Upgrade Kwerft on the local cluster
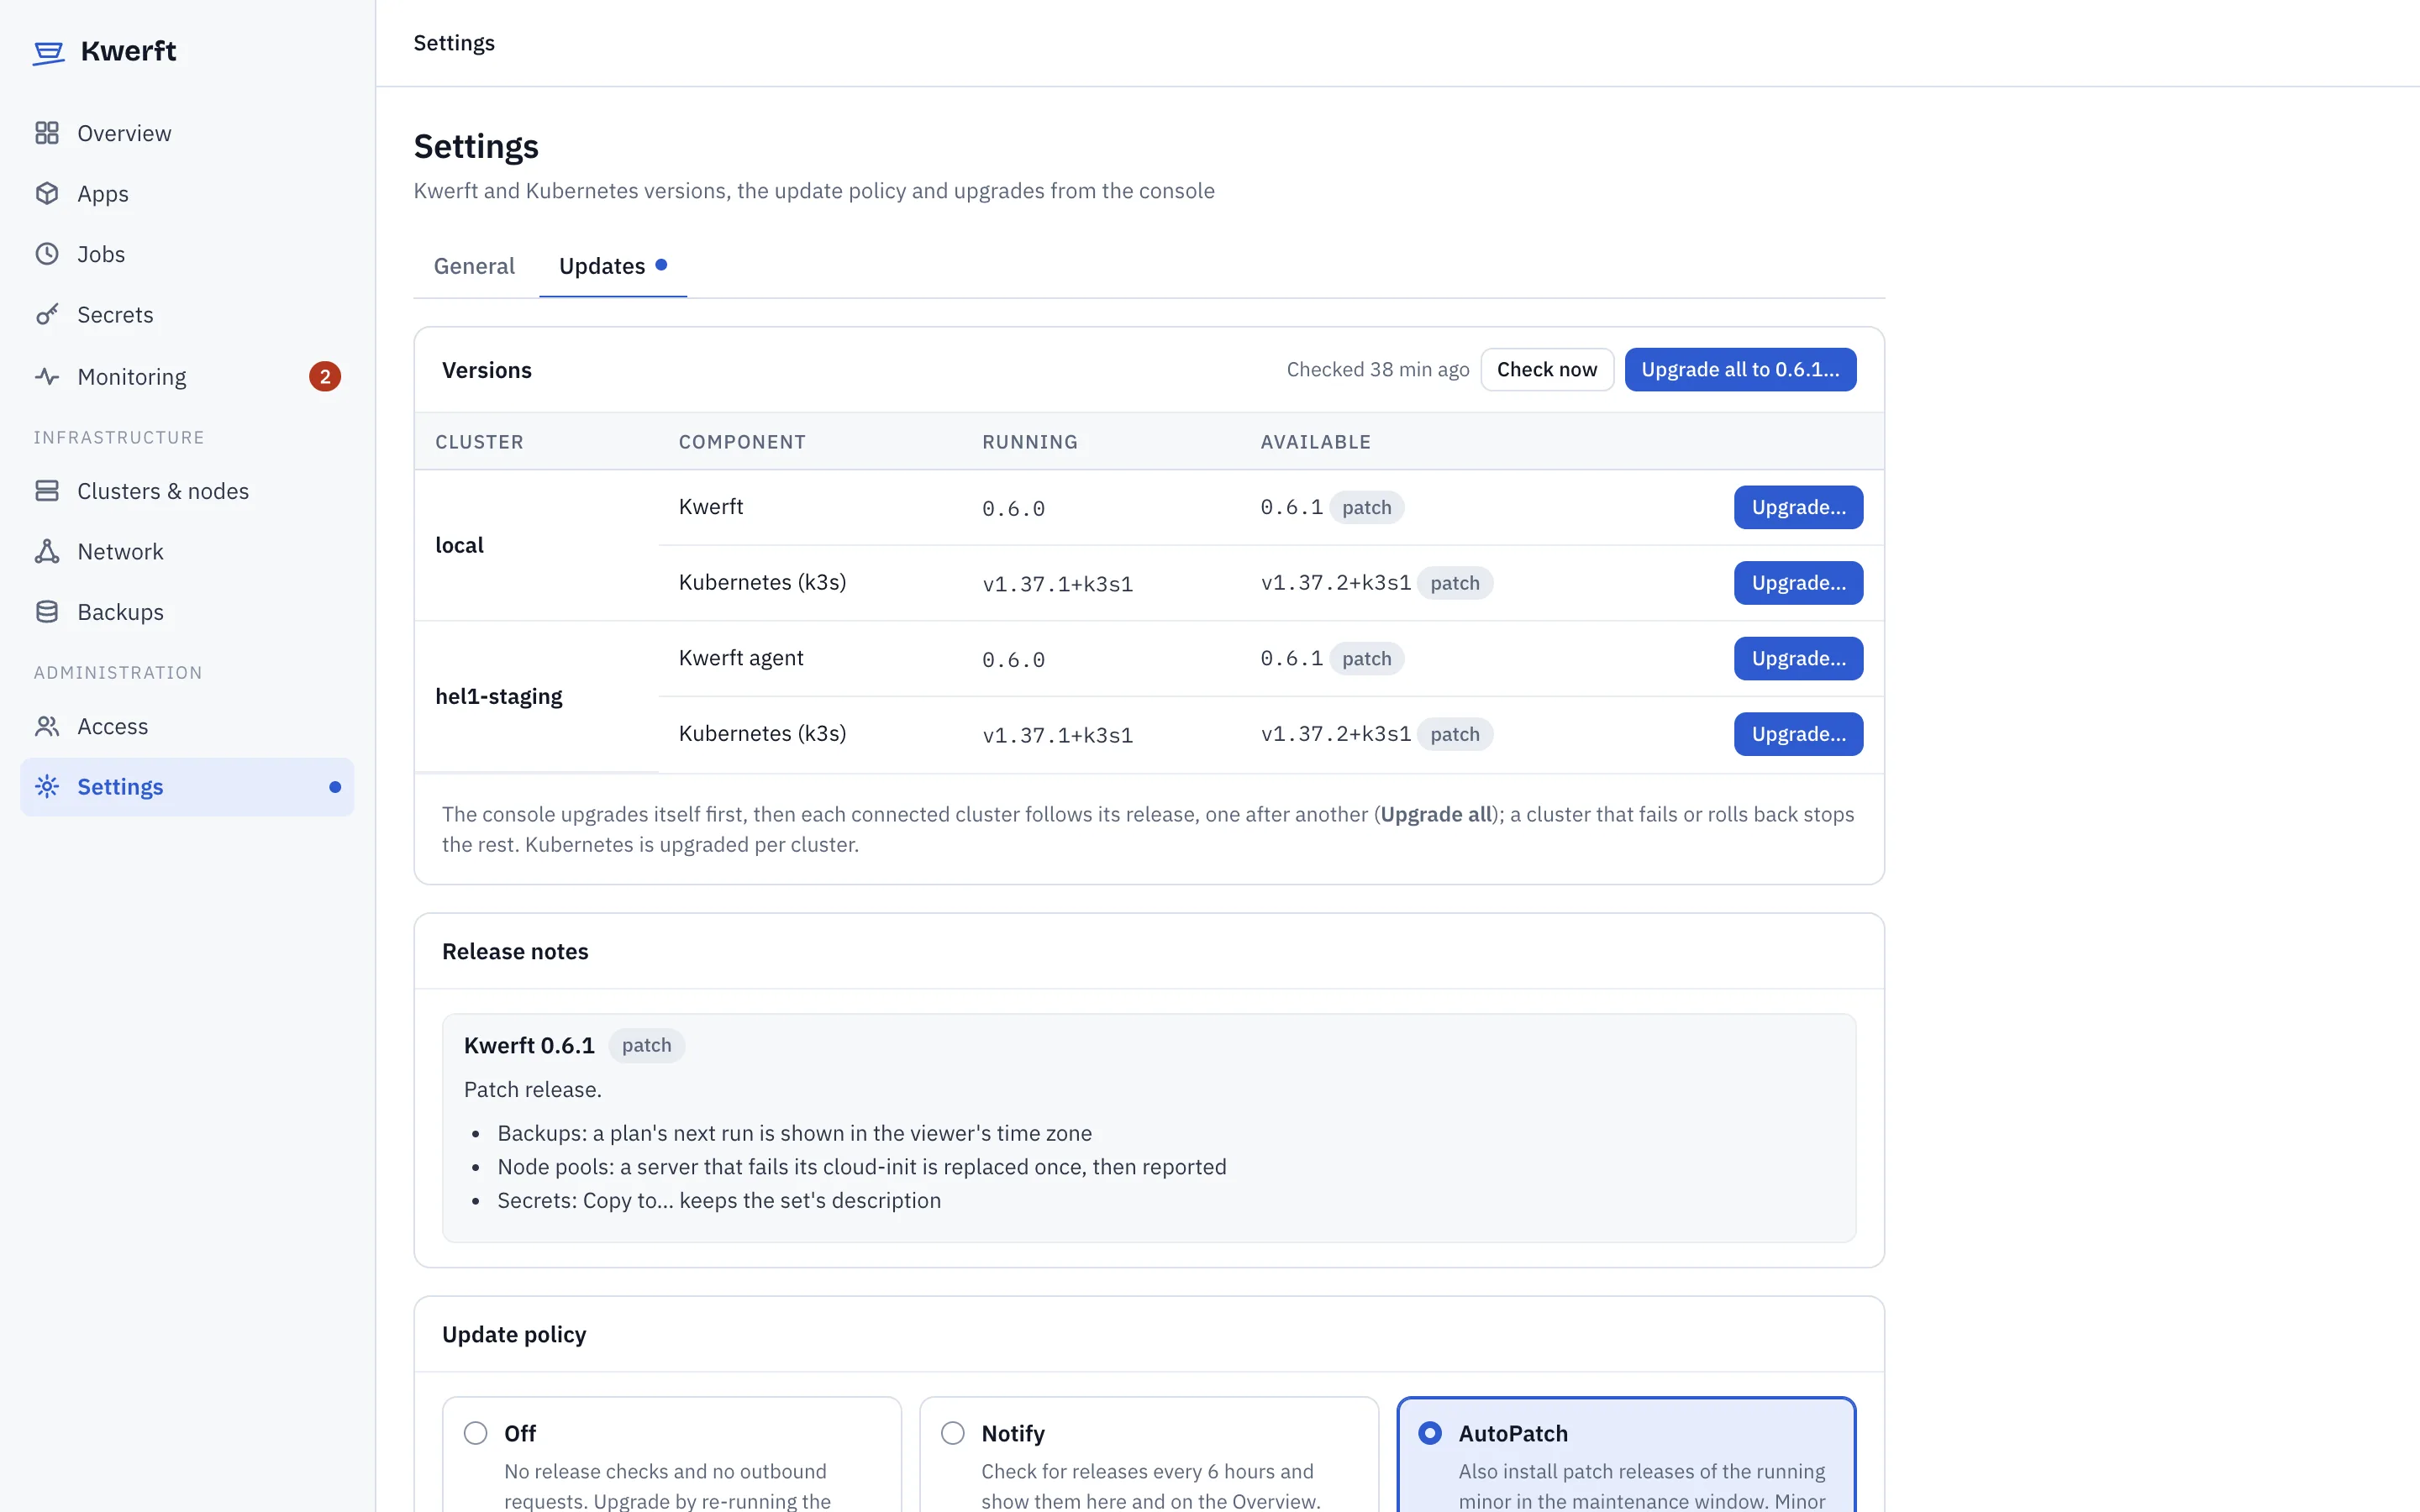The width and height of the screenshot is (2420, 1512). pos(1798,507)
